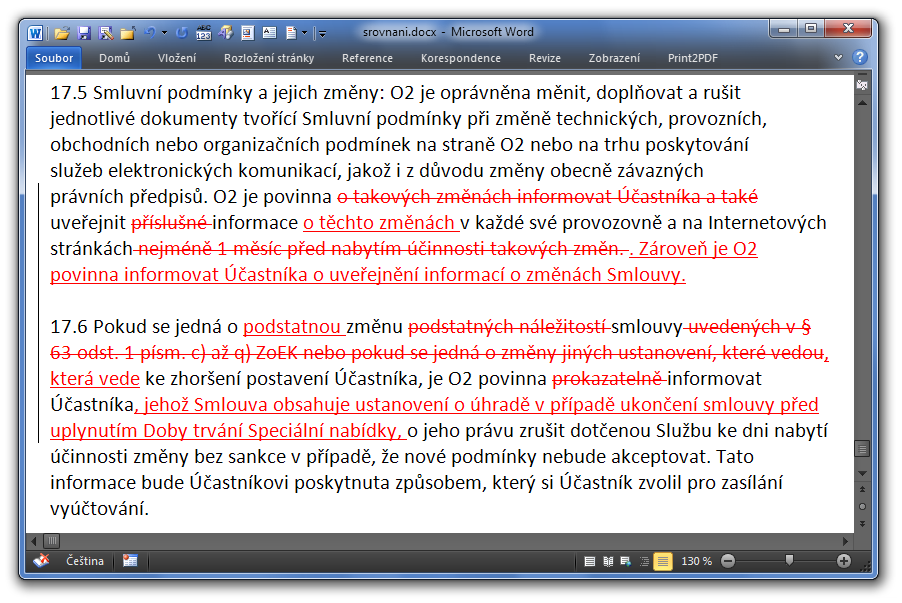The height and width of the screenshot is (603, 902).
Task: Run word count ABC 123 icon
Action: (x=204, y=33)
